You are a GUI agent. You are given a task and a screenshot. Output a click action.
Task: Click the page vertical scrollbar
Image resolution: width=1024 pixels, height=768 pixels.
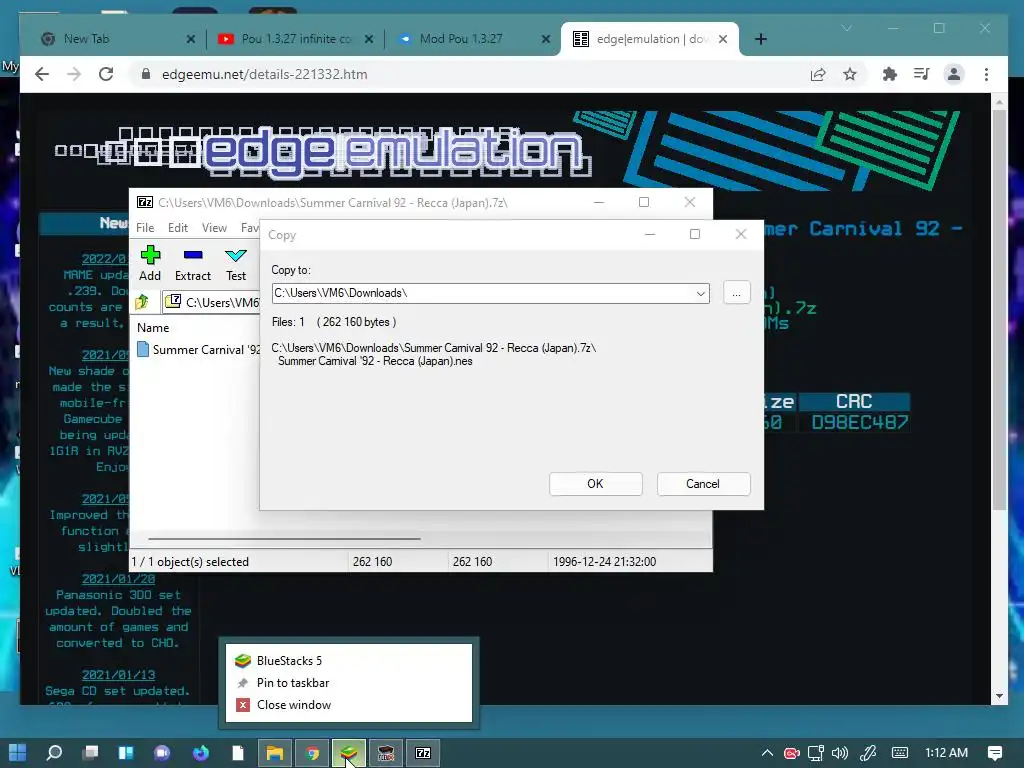[999, 310]
